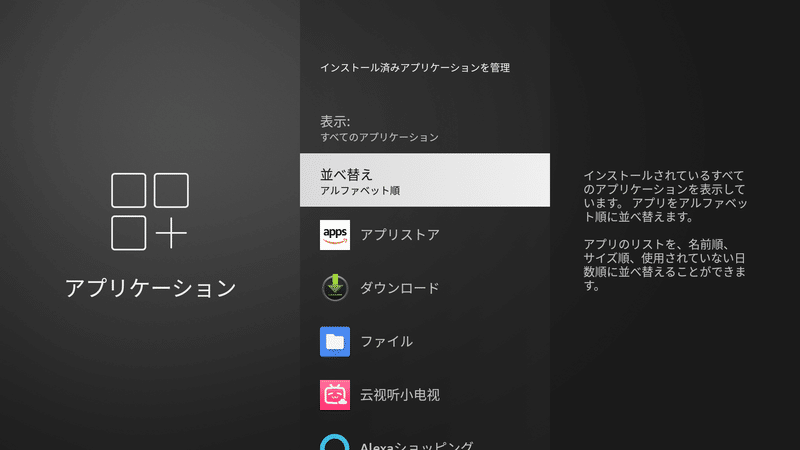The width and height of the screenshot is (800, 450).
Task: Click the インストール済みアプリケーションを管理 title
Action: click(415, 68)
